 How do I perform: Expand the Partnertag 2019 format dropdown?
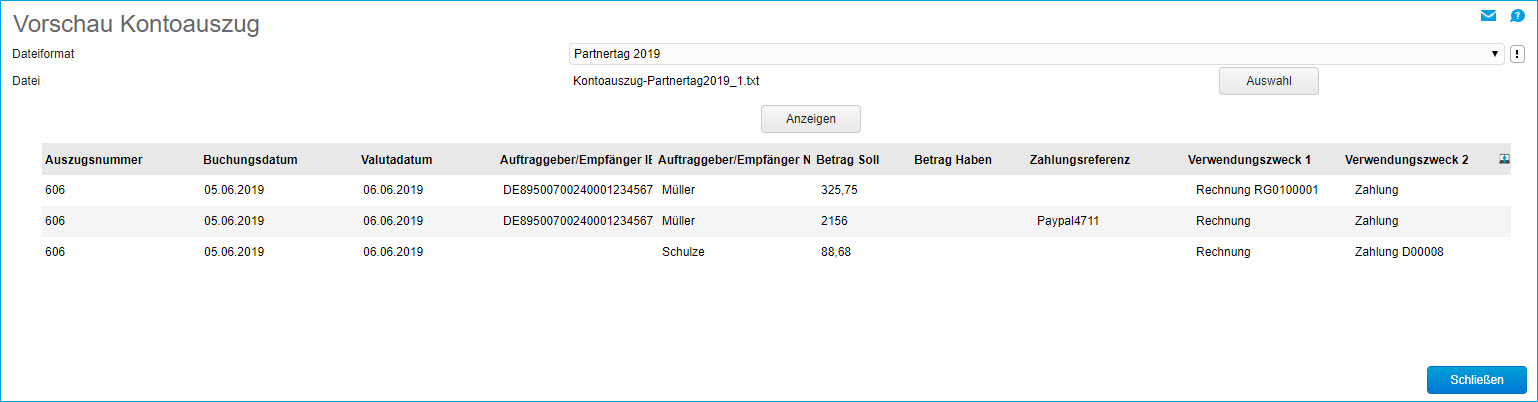tap(1036, 54)
